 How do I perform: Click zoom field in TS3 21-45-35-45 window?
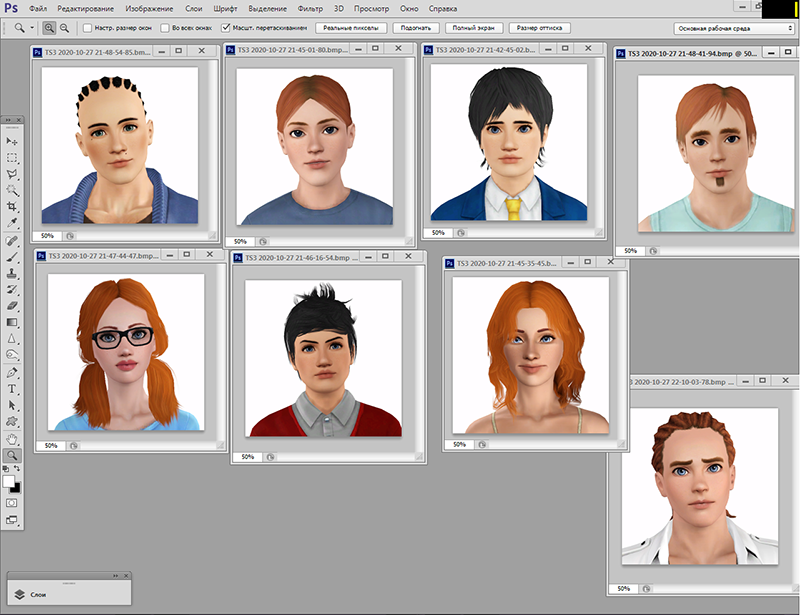(x=459, y=445)
